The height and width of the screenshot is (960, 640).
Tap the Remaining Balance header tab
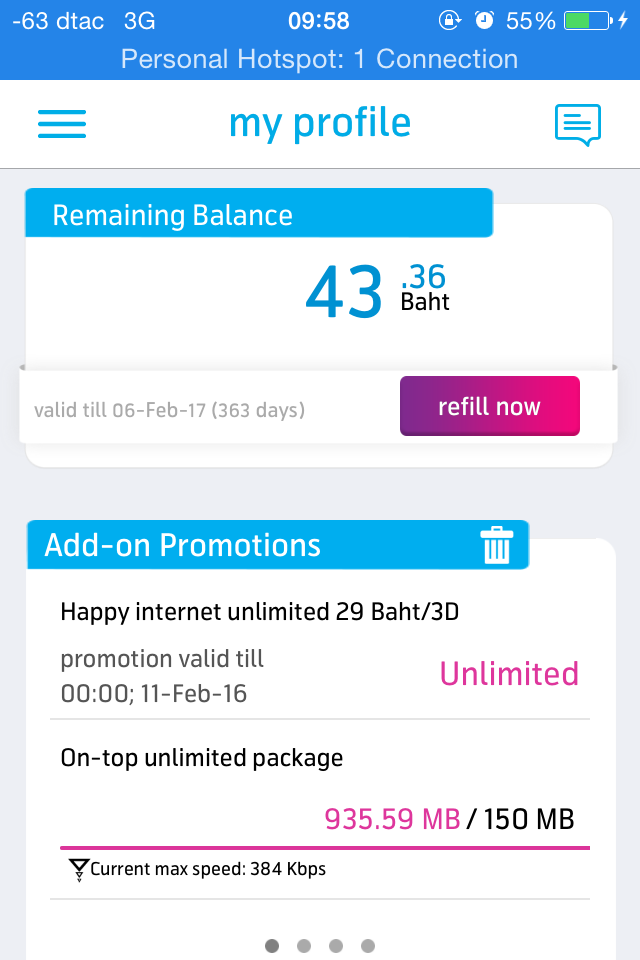(x=258, y=213)
